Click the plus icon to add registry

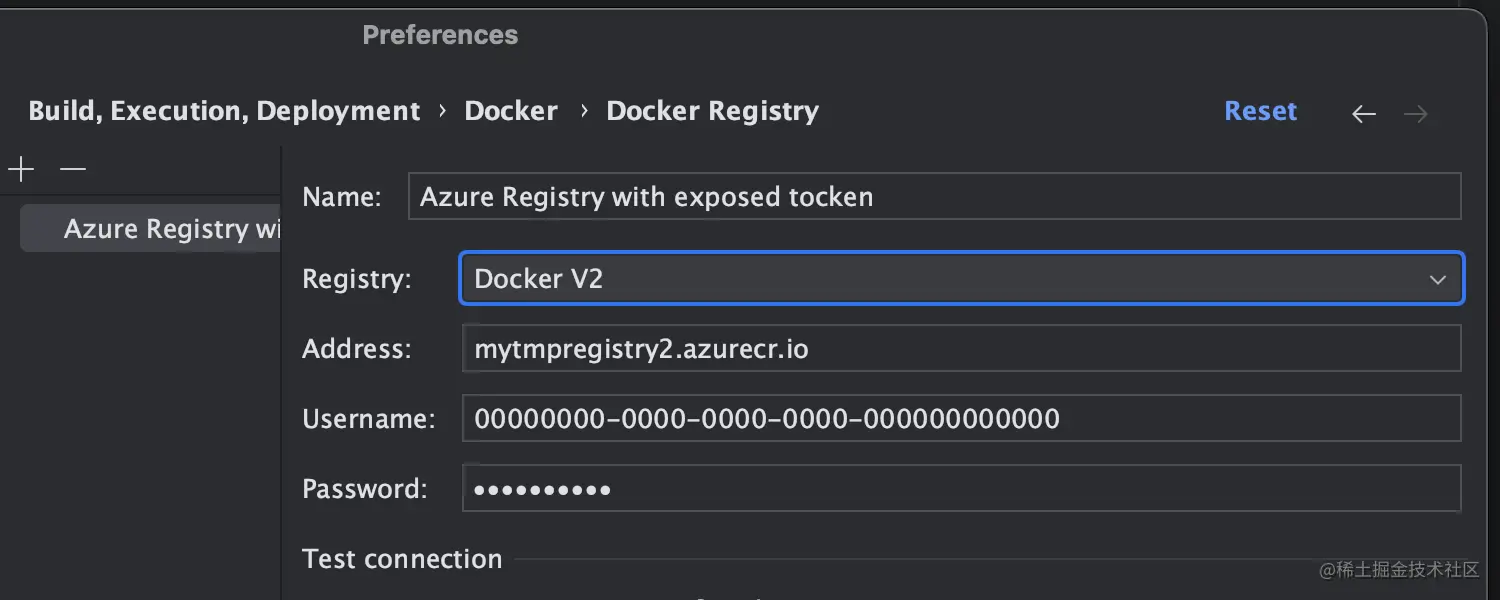coord(20,170)
